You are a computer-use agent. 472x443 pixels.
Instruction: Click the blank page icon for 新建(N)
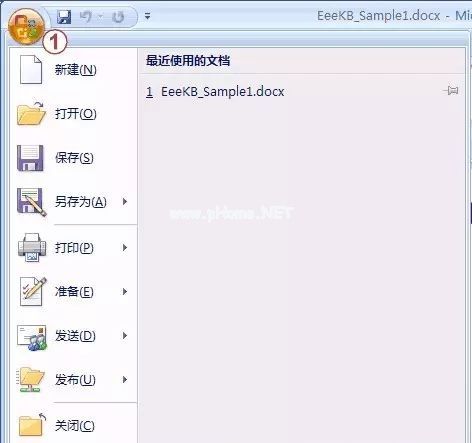pyautogui.click(x=31, y=69)
